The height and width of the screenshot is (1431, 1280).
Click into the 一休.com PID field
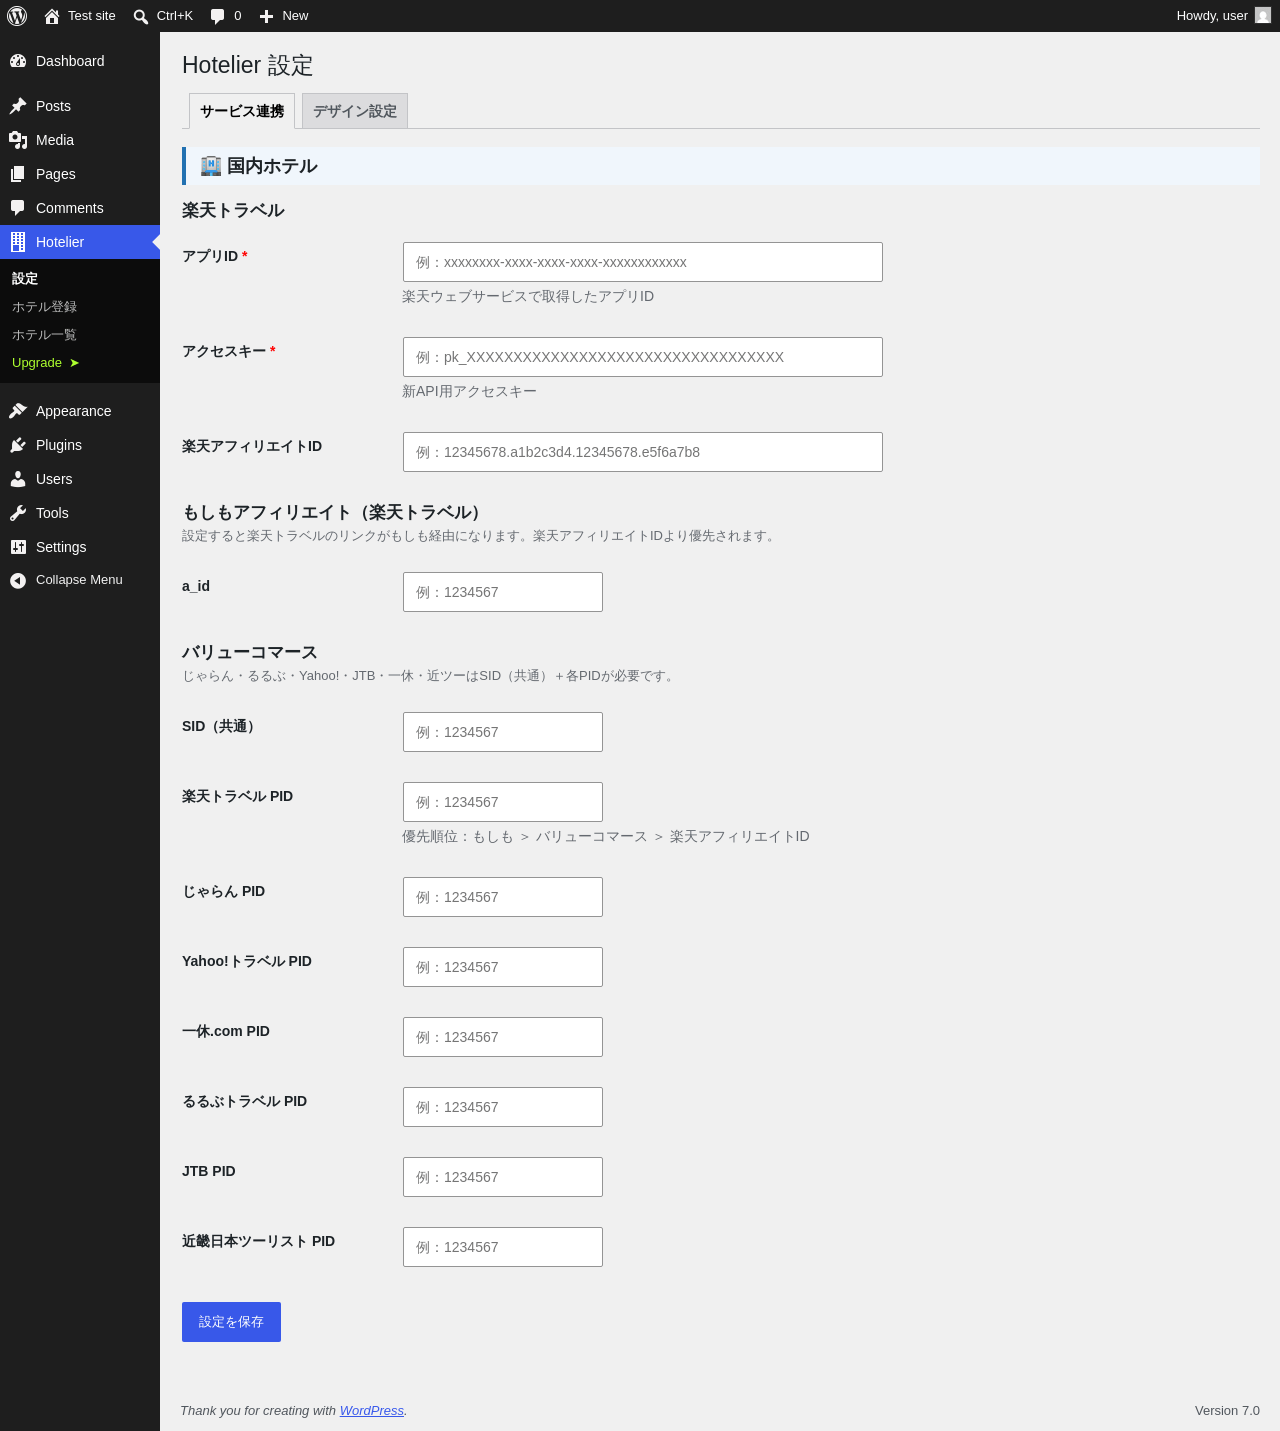503,1037
